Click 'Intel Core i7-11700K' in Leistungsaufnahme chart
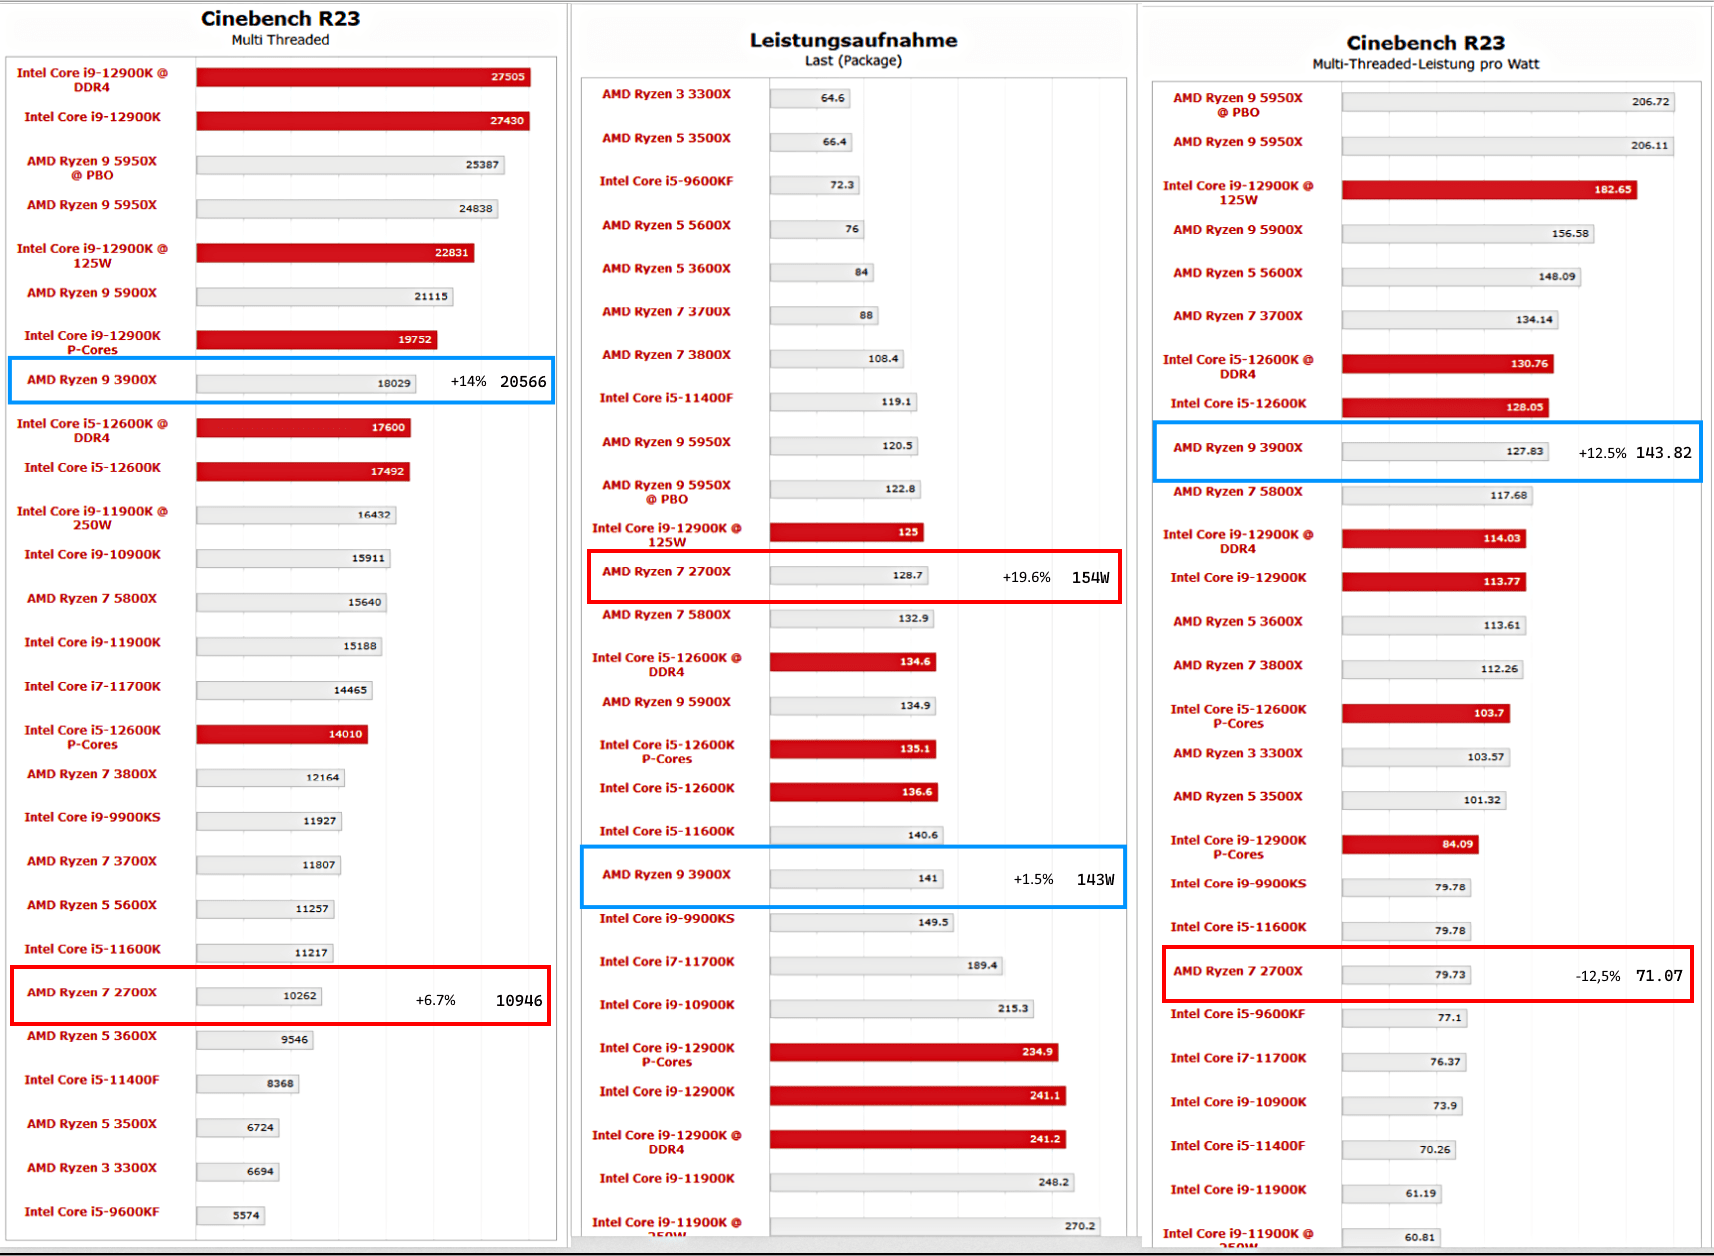 point(666,963)
